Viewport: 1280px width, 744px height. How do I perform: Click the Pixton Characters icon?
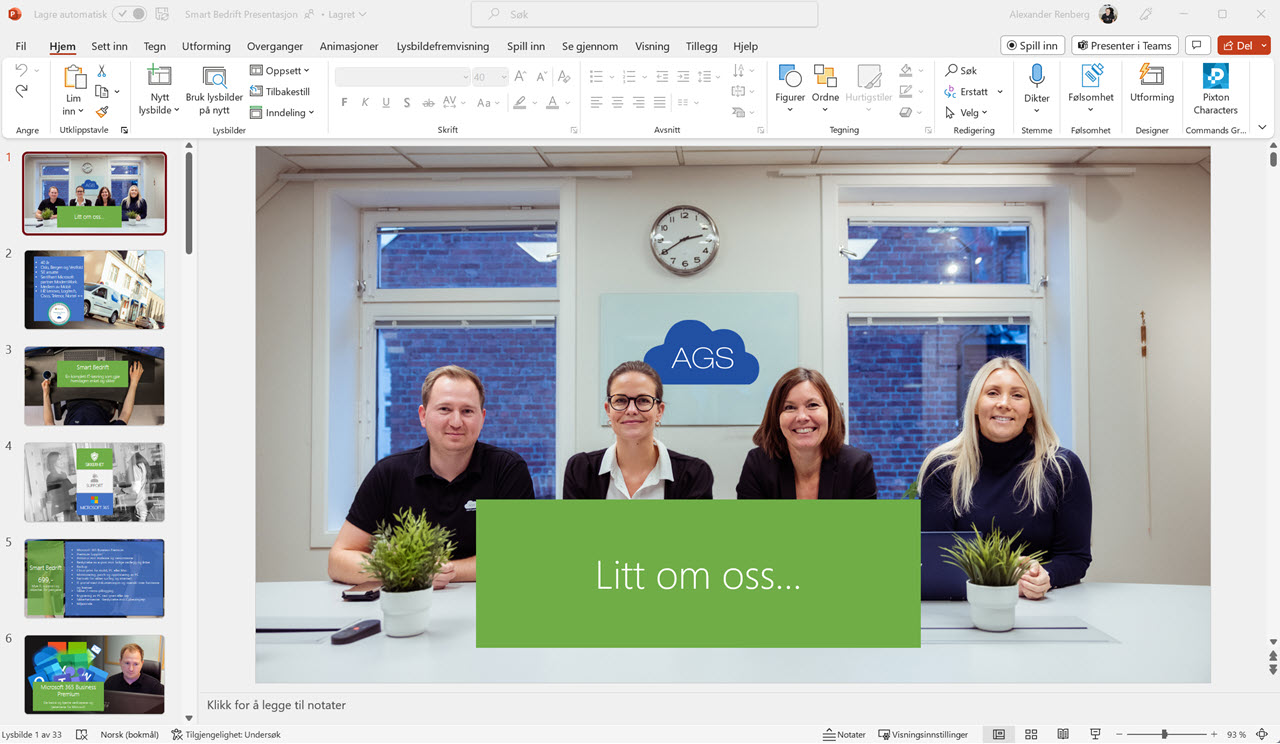(1215, 77)
